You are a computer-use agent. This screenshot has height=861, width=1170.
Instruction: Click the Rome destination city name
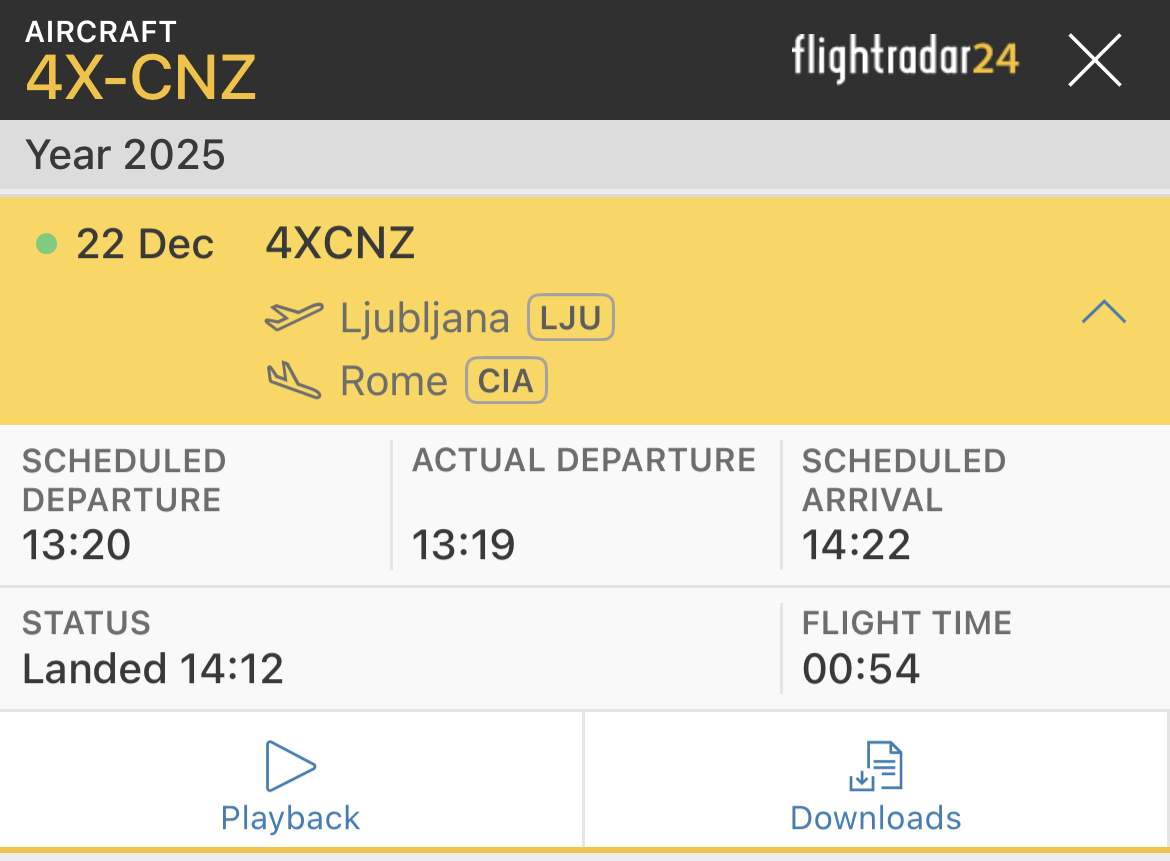(394, 381)
